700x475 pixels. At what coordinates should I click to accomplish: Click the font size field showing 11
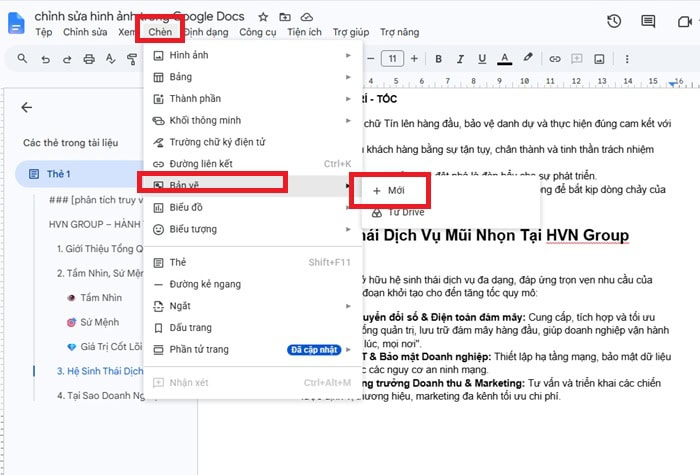[392, 58]
